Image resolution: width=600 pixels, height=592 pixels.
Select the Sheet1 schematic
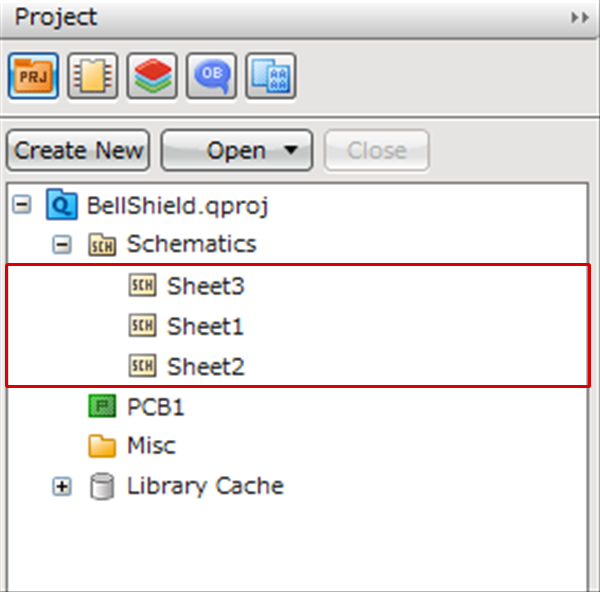tap(205, 326)
